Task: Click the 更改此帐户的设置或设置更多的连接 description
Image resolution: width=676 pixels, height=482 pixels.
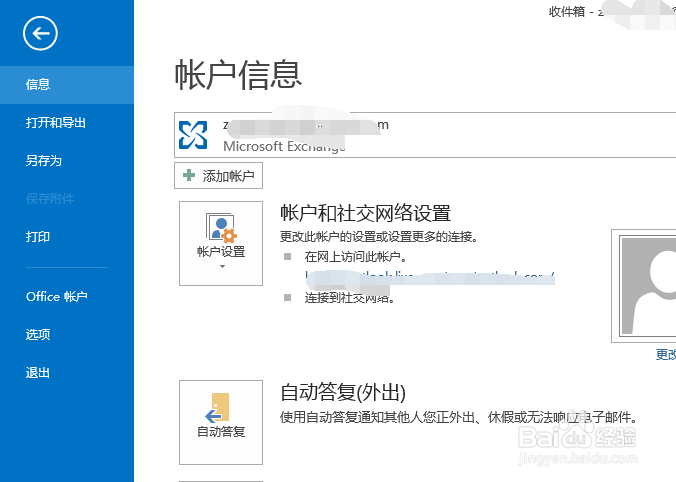Action: point(379,237)
